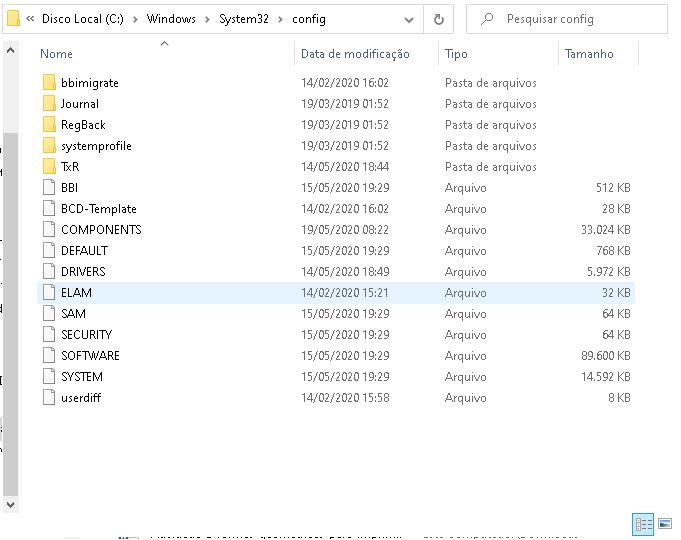Expand chevron after Windows in breadcrumb
681x540 pixels.
coord(208,19)
